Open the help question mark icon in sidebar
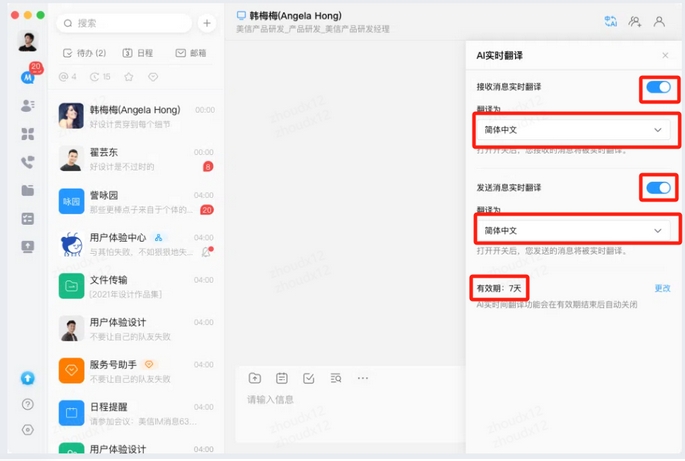The width and height of the screenshot is (685, 461). pyautogui.click(x=28, y=405)
